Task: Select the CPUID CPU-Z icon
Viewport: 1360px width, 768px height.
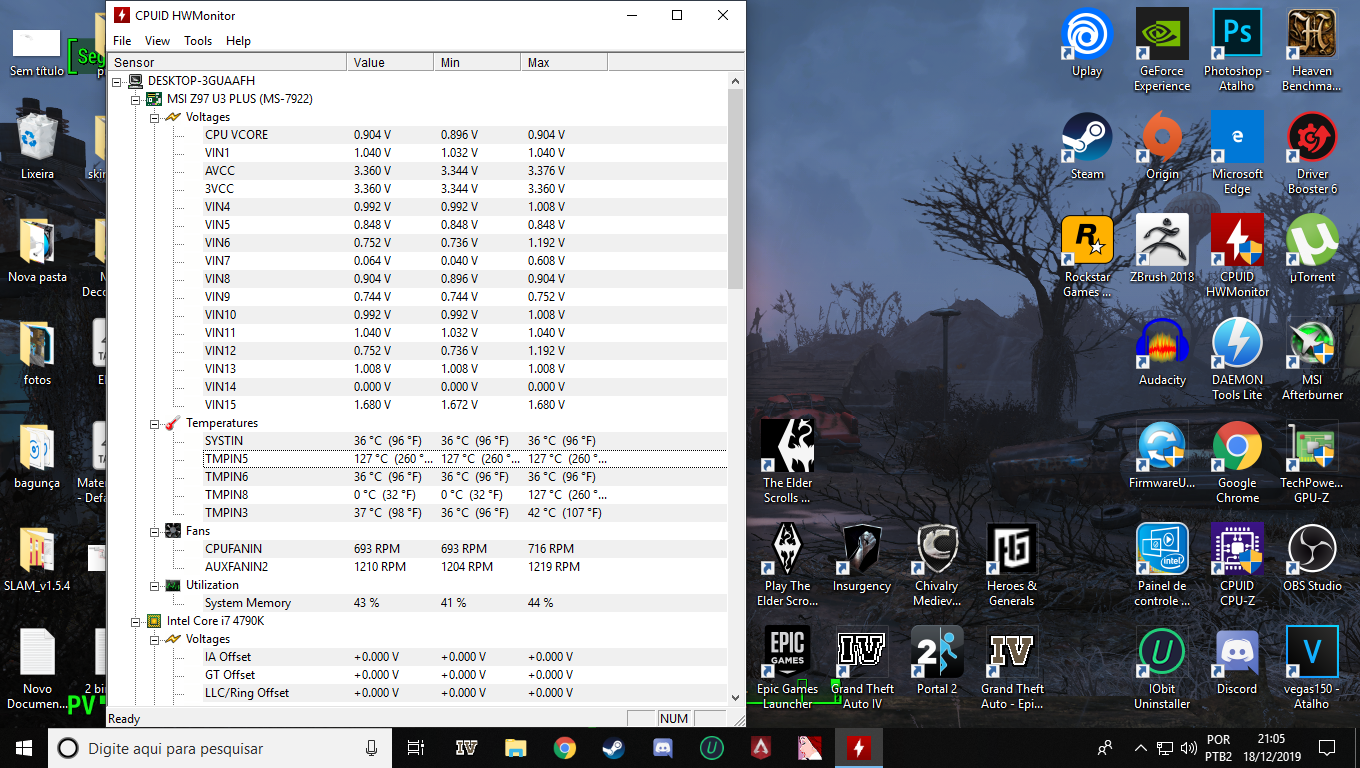Action: tap(1237, 565)
